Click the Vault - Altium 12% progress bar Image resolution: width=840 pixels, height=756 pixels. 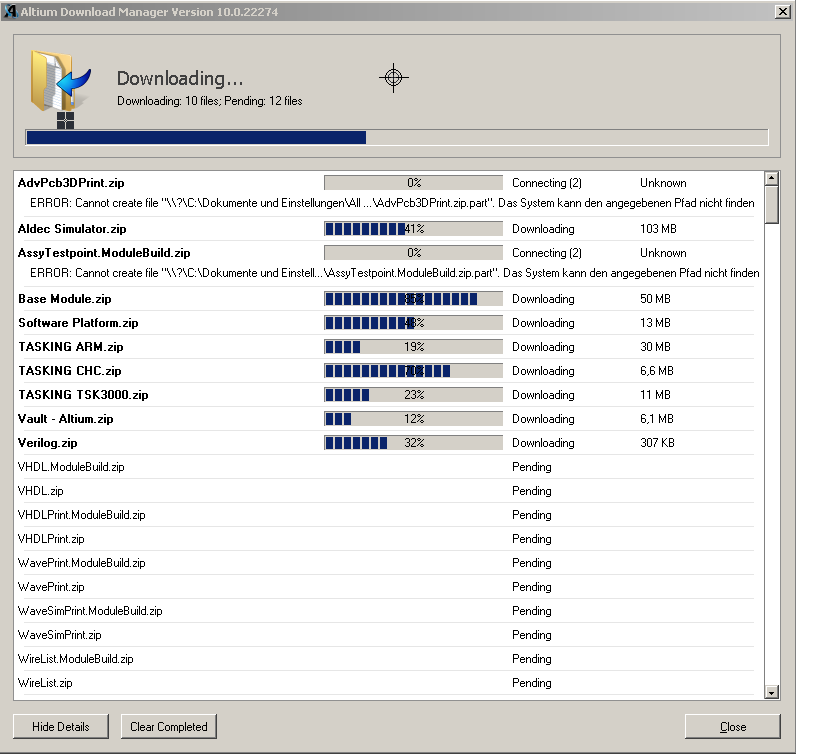(414, 419)
